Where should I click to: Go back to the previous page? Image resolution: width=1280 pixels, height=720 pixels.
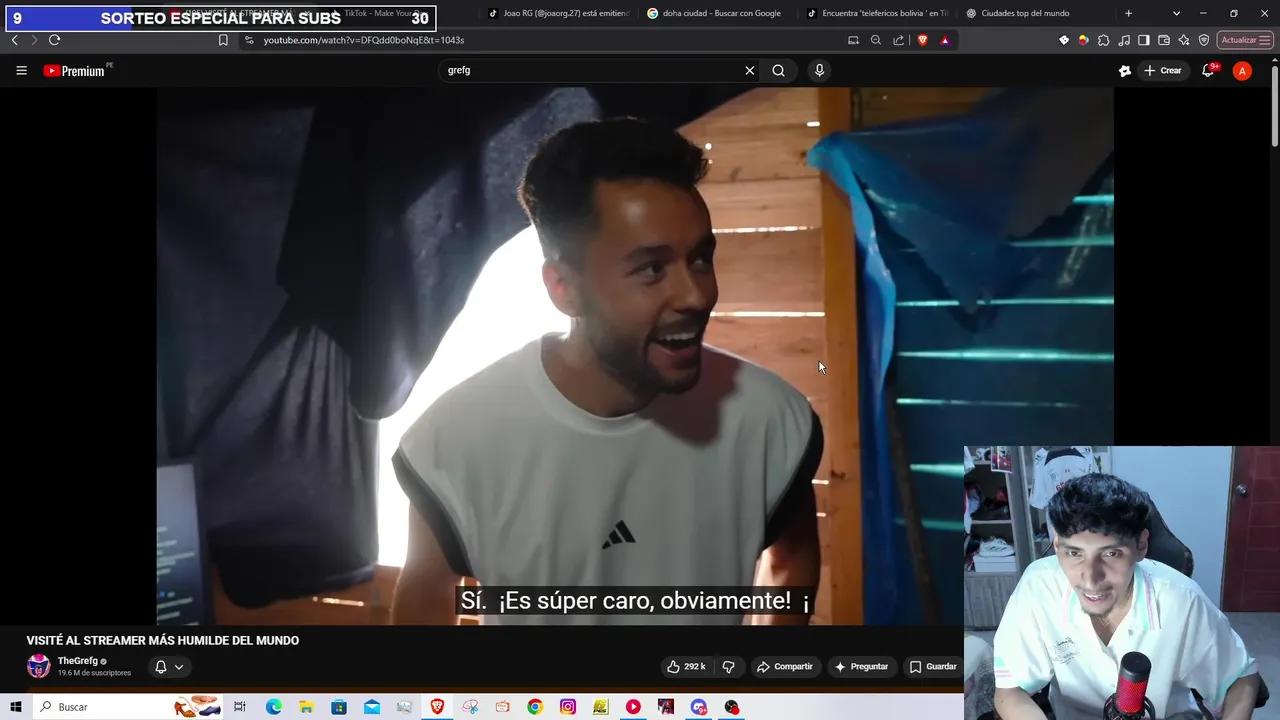(x=14, y=40)
